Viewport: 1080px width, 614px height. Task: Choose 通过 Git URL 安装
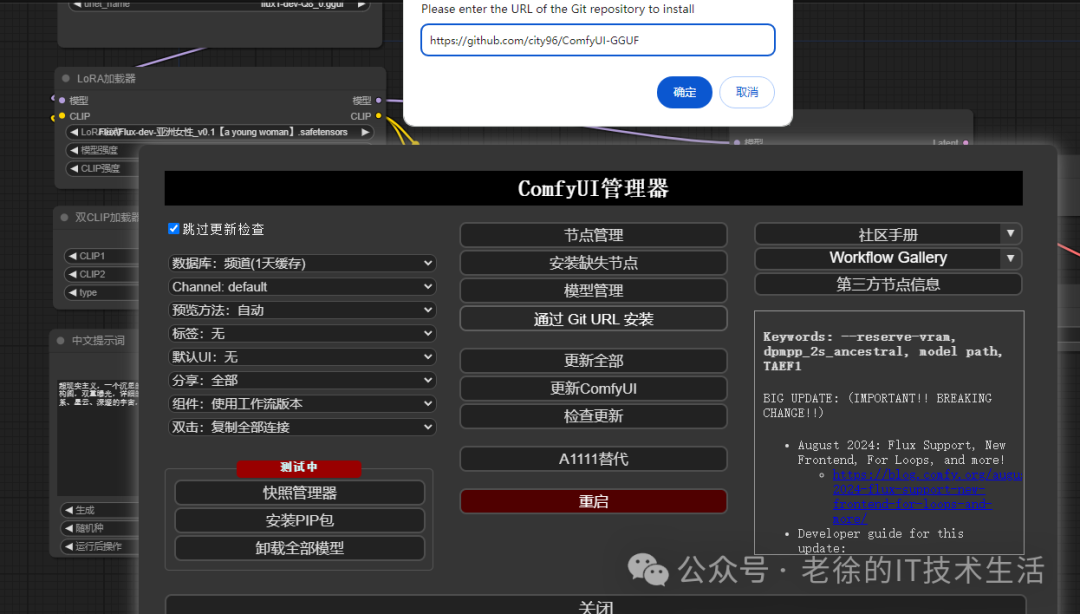click(x=593, y=319)
